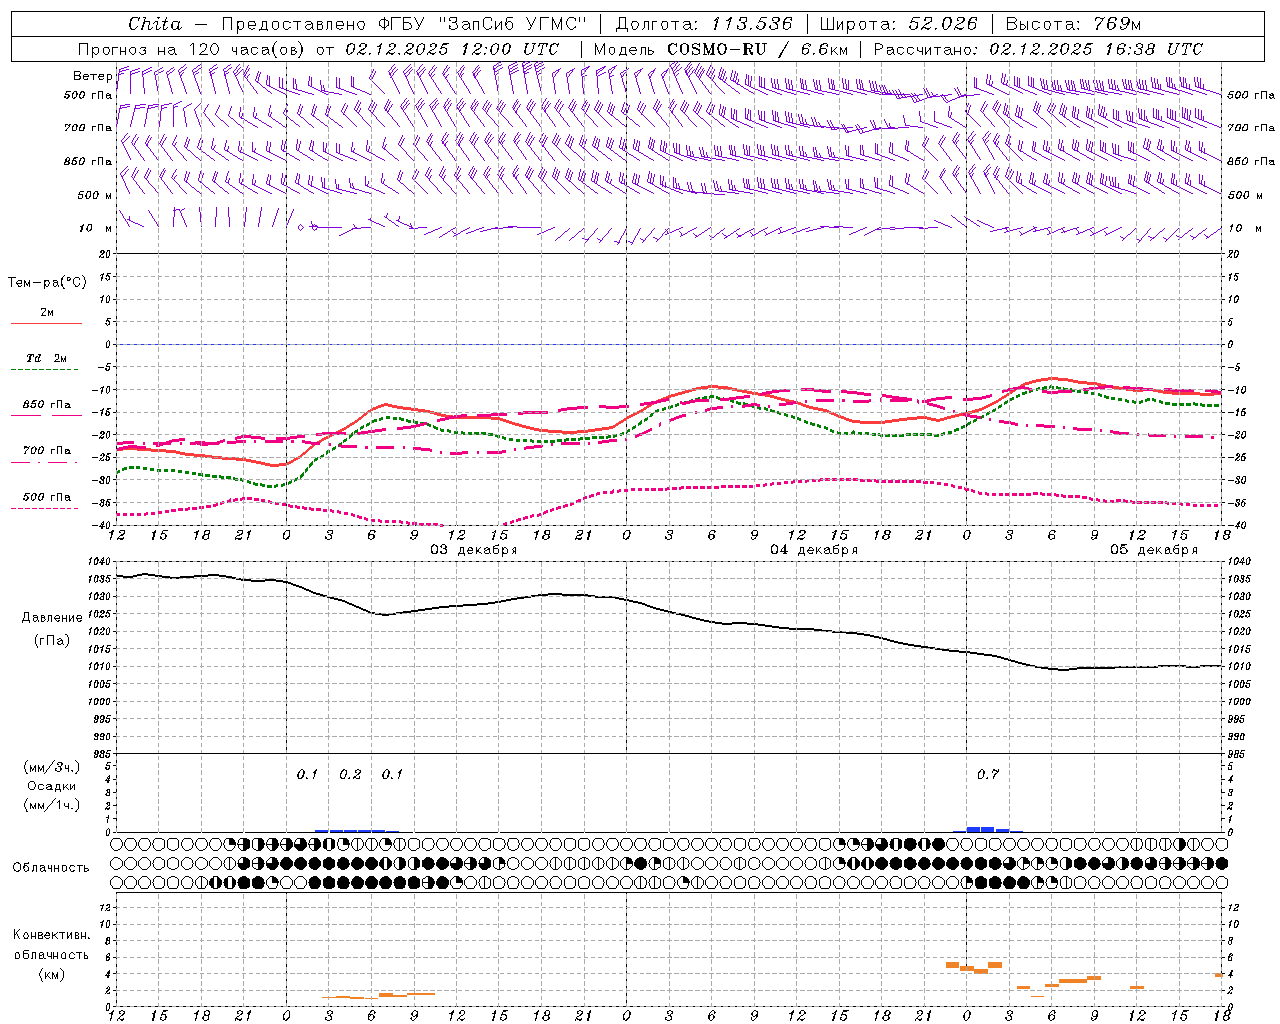This screenshot has height=1024, width=1280.
Task: Click the "Ветер" wind panel label
Action: pyautogui.click(x=92, y=76)
